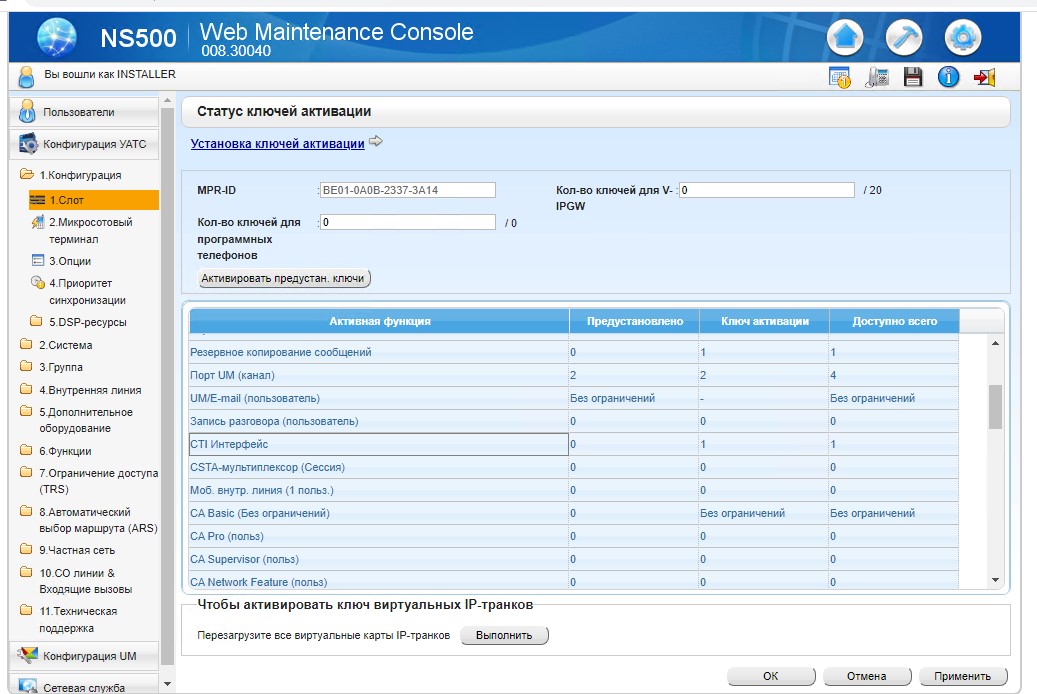
Task: Click the программных телефонов key count field
Action: pyautogui.click(x=407, y=222)
